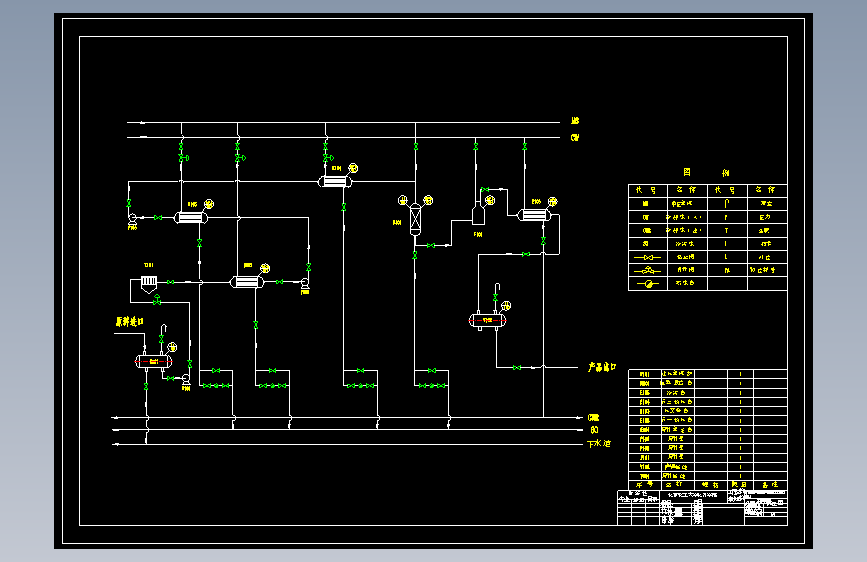The width and height of the screenshot is (867, 562).
Task: Select heat exchanger fed by top-left pump
Action: [191, 217]
